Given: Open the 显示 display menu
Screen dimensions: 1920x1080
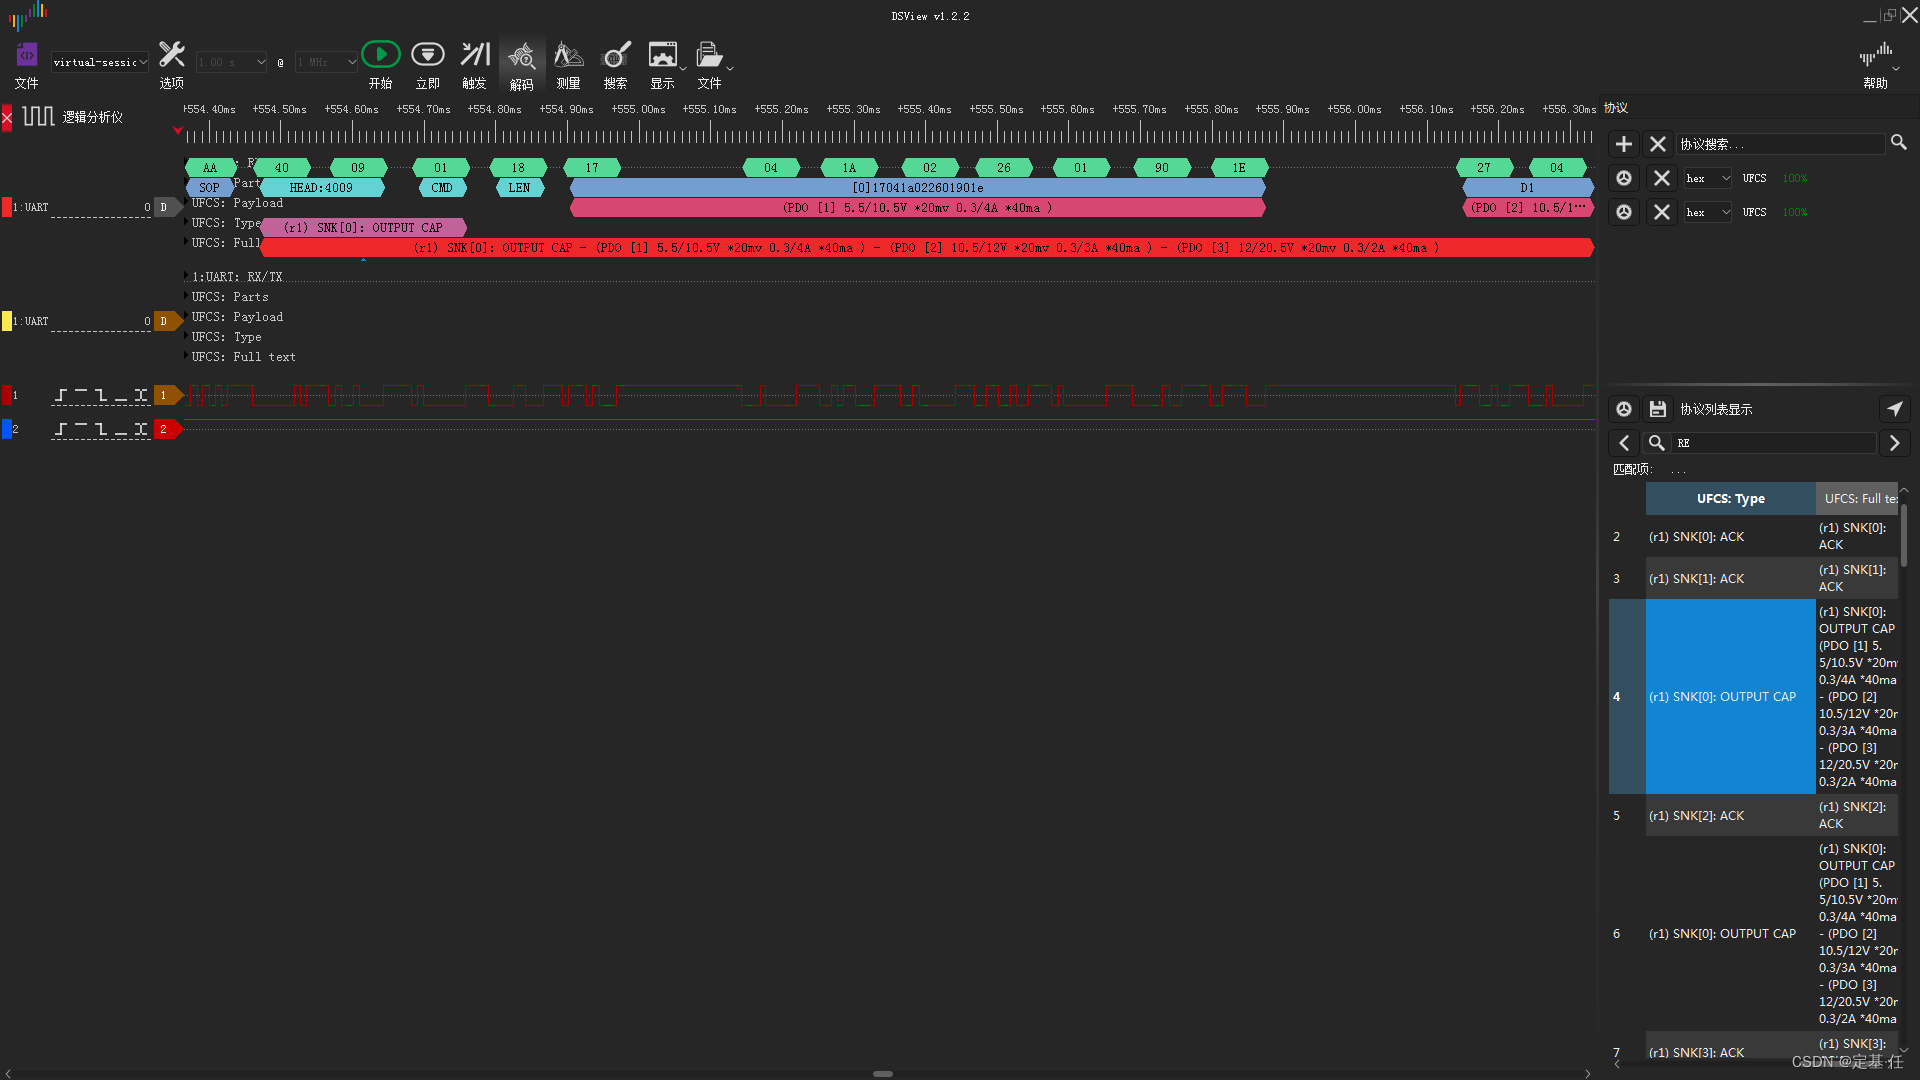Looking at the screenshot, I should click(x=662, y=55).
